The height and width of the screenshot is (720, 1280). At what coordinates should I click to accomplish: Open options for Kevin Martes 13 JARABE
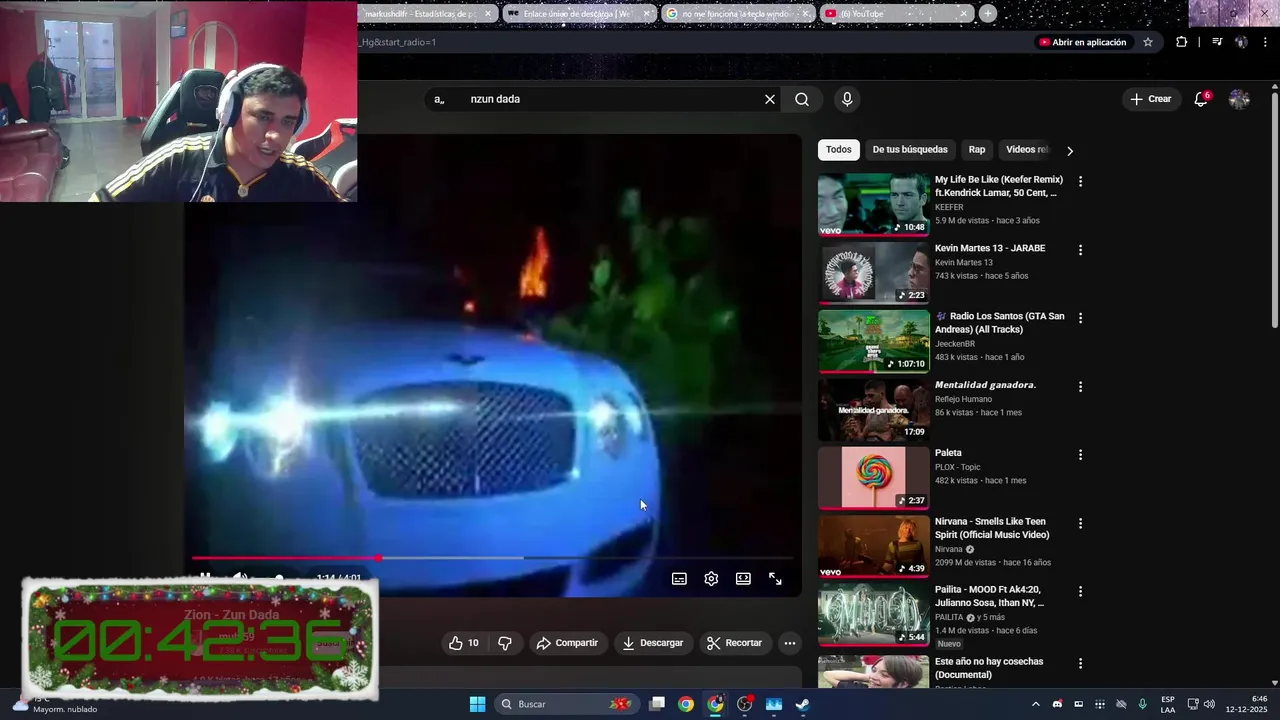(1080, 250)
